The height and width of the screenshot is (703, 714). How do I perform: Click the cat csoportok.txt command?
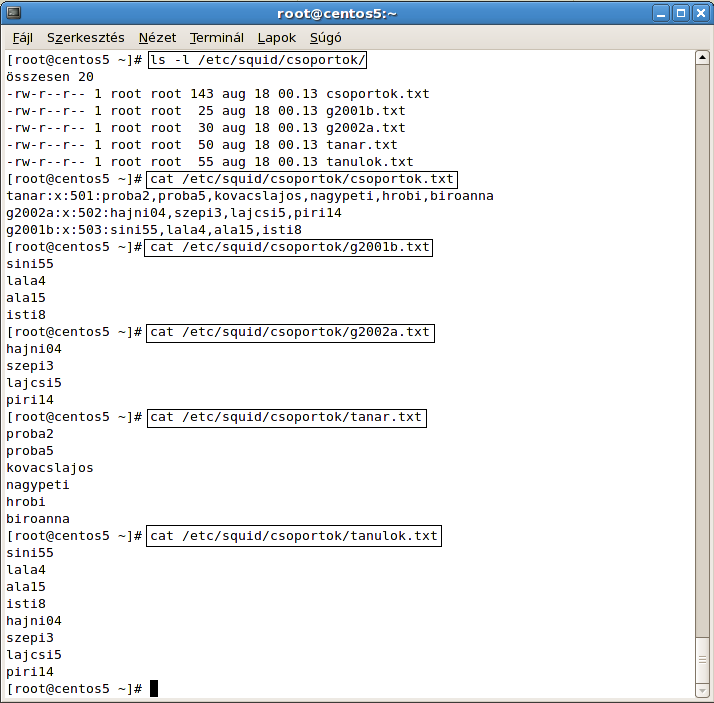tap(301, 179)
